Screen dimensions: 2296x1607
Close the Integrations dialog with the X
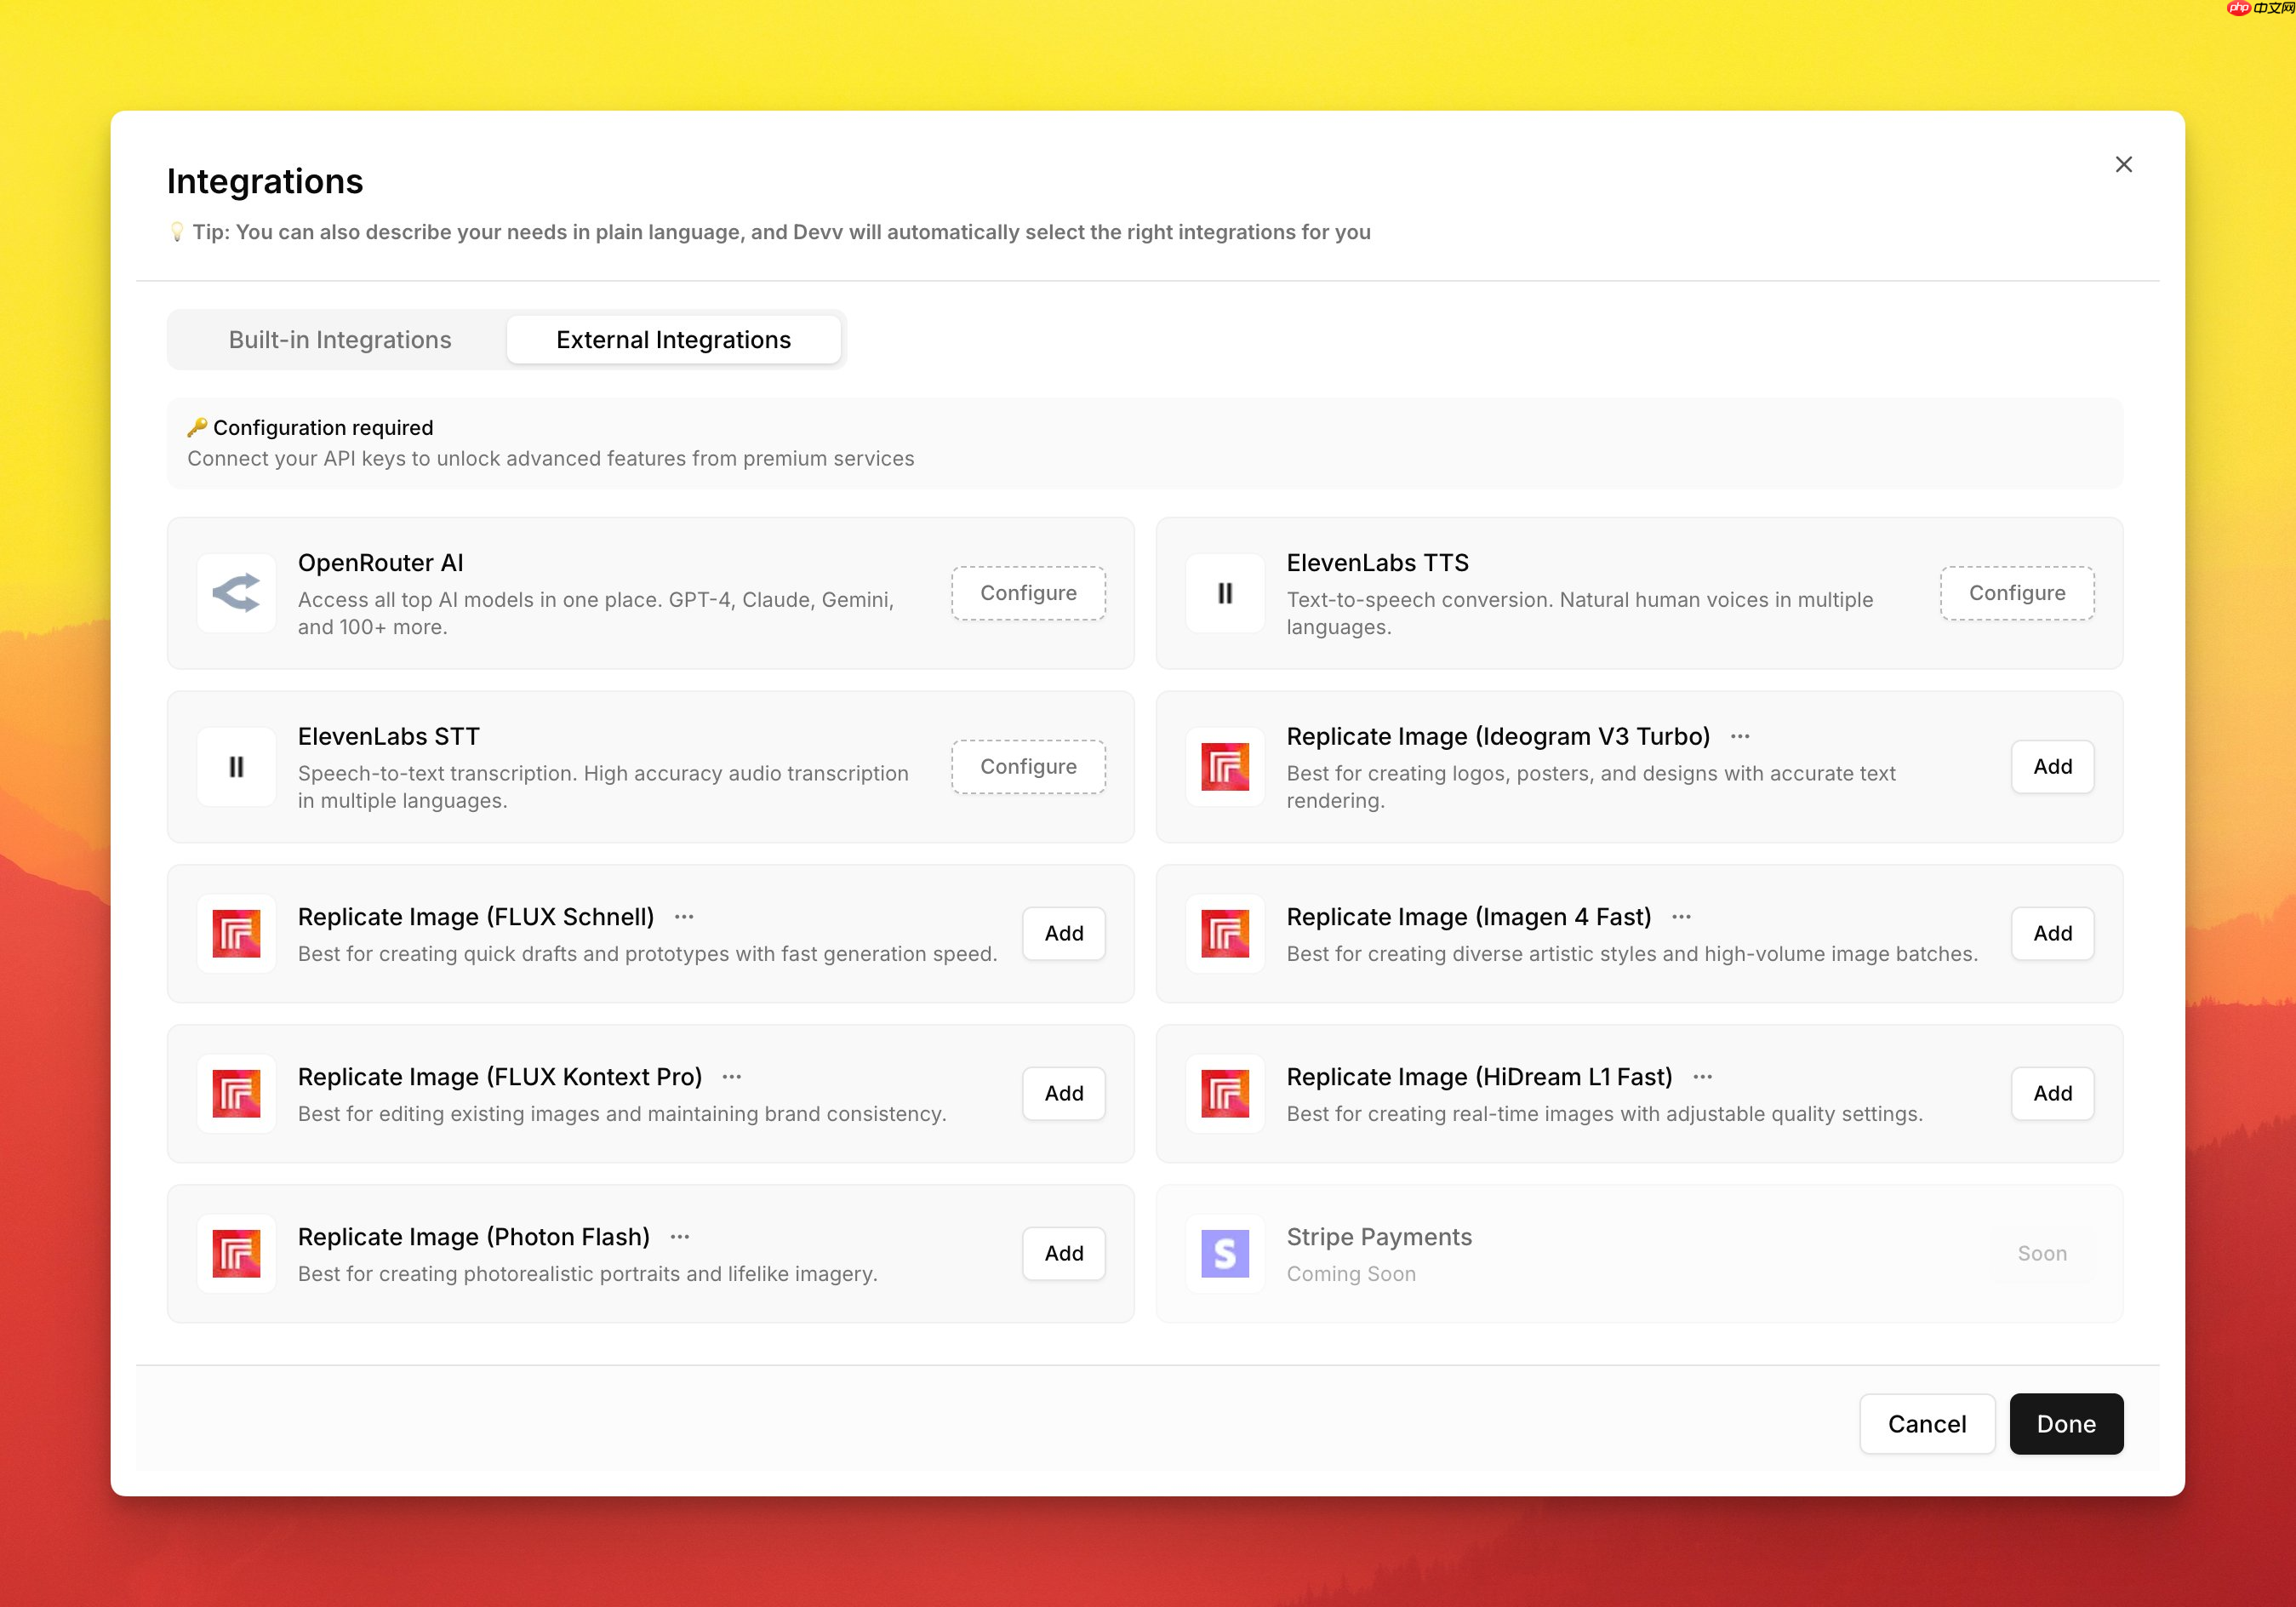point(2123,164)
